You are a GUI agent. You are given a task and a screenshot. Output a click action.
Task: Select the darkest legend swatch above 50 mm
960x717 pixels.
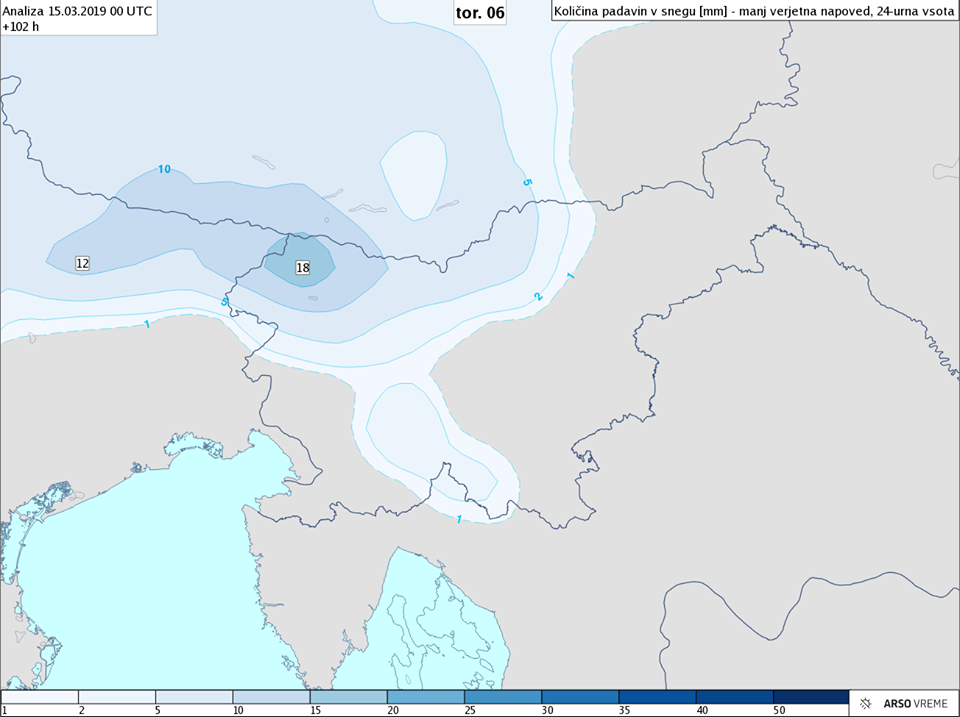[810, 696]
